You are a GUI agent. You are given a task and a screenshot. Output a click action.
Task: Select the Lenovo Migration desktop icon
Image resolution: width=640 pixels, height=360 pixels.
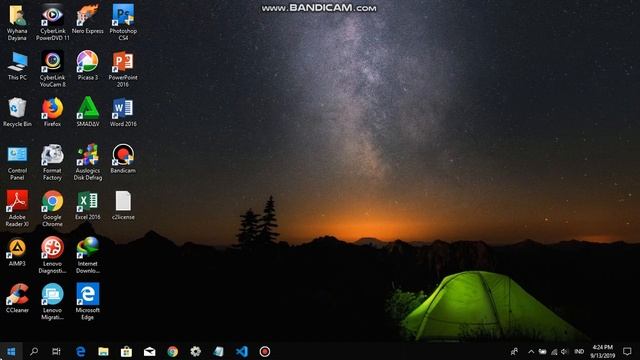click(53, 302)
